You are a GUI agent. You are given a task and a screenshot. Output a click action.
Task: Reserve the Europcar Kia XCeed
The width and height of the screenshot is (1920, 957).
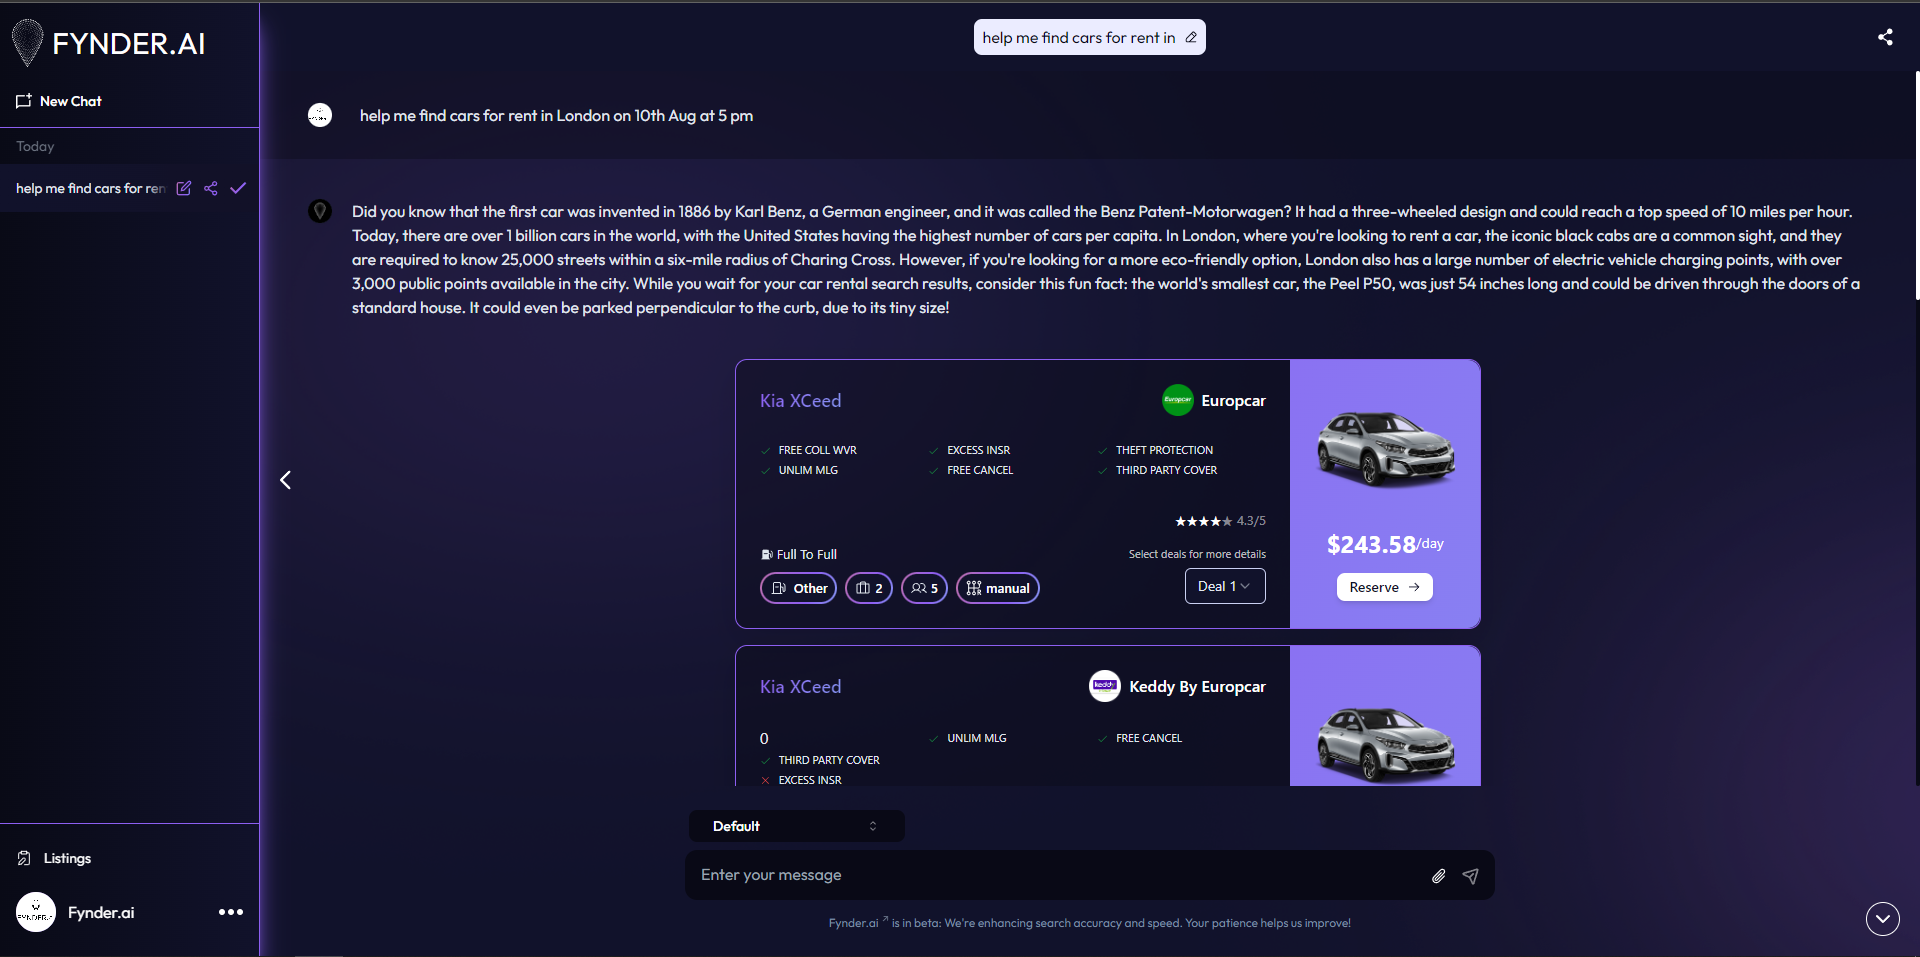(x=1384, y=587)
